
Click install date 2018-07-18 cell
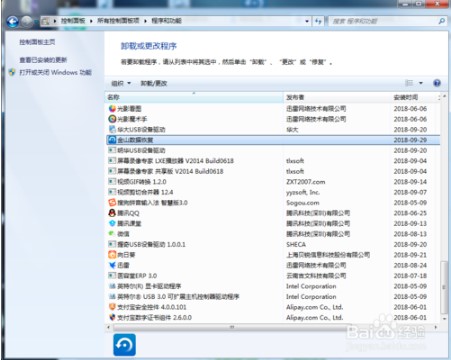coord(410,276)
